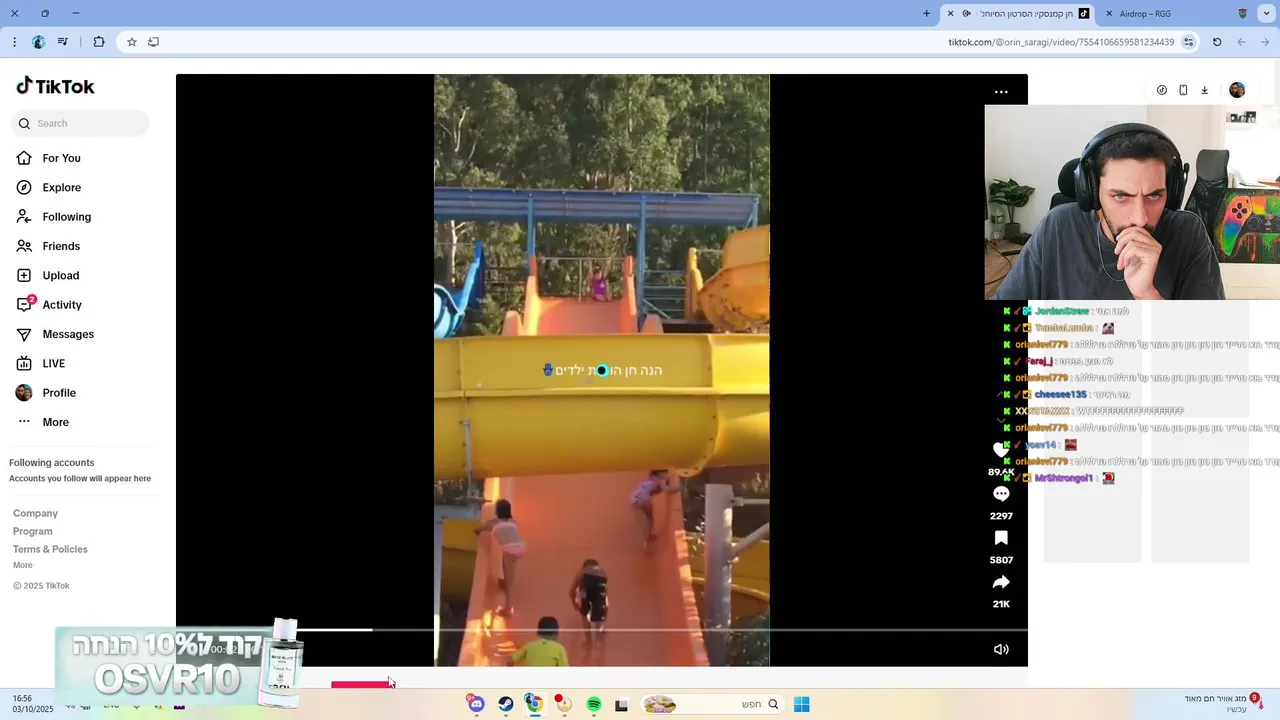Image resolution: width=1280 pixels, height=720 pixels.
Task: Open the Extensions puzzle icon
Action: pos(98,42)
